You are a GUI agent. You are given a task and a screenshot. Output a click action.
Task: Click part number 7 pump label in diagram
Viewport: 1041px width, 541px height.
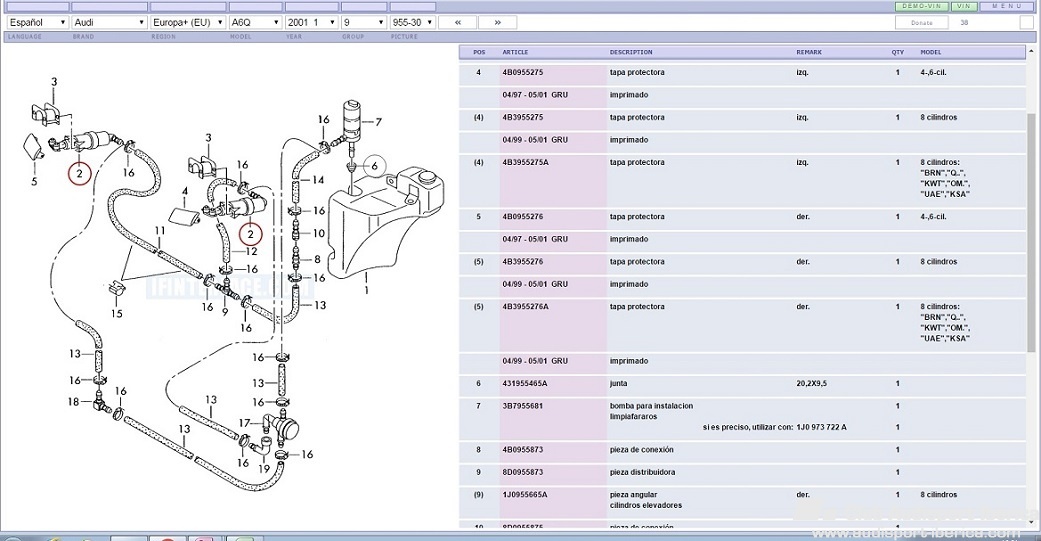[x=379, y=122]
